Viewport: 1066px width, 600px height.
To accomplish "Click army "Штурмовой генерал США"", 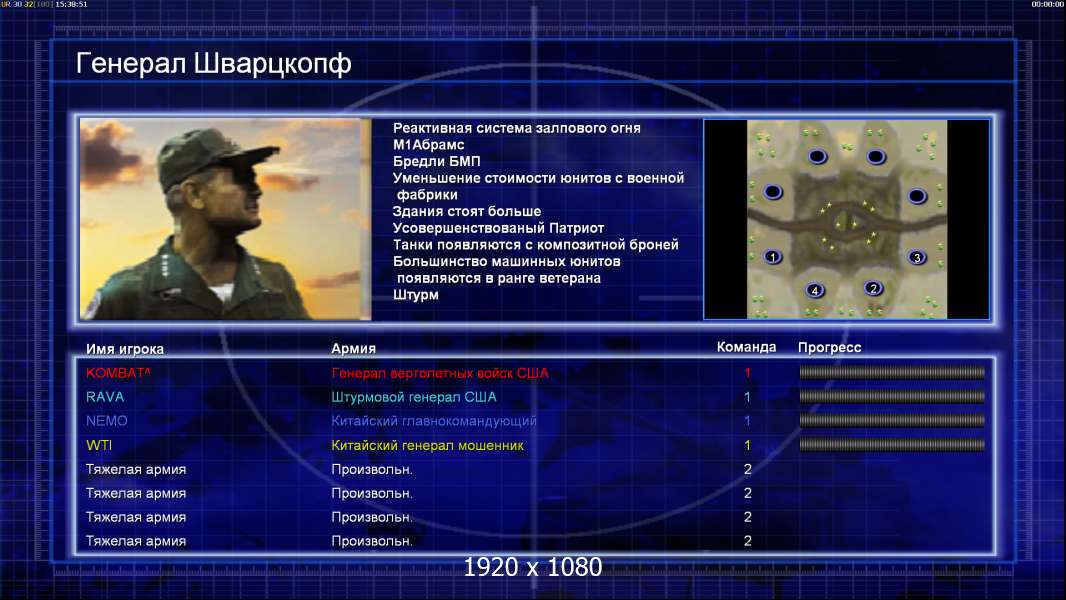I will tap(414, 397).
